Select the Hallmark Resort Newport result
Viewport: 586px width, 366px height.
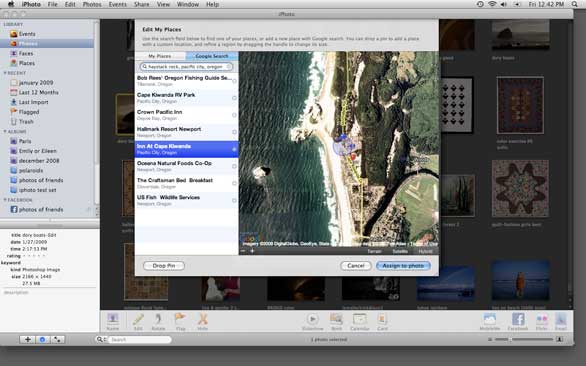coord(186,132)
